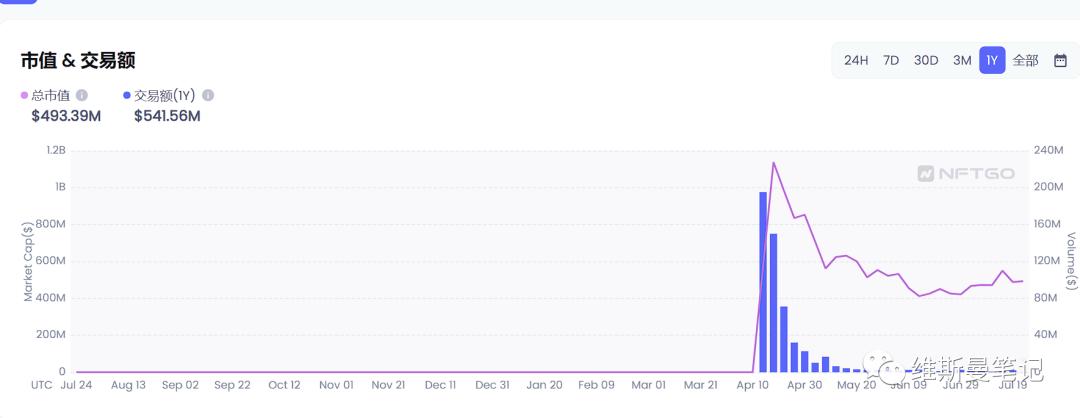Click the $541.56M volume value
Image resolution: width=1080 pixels, height=418 pixels.
[167, 116]
